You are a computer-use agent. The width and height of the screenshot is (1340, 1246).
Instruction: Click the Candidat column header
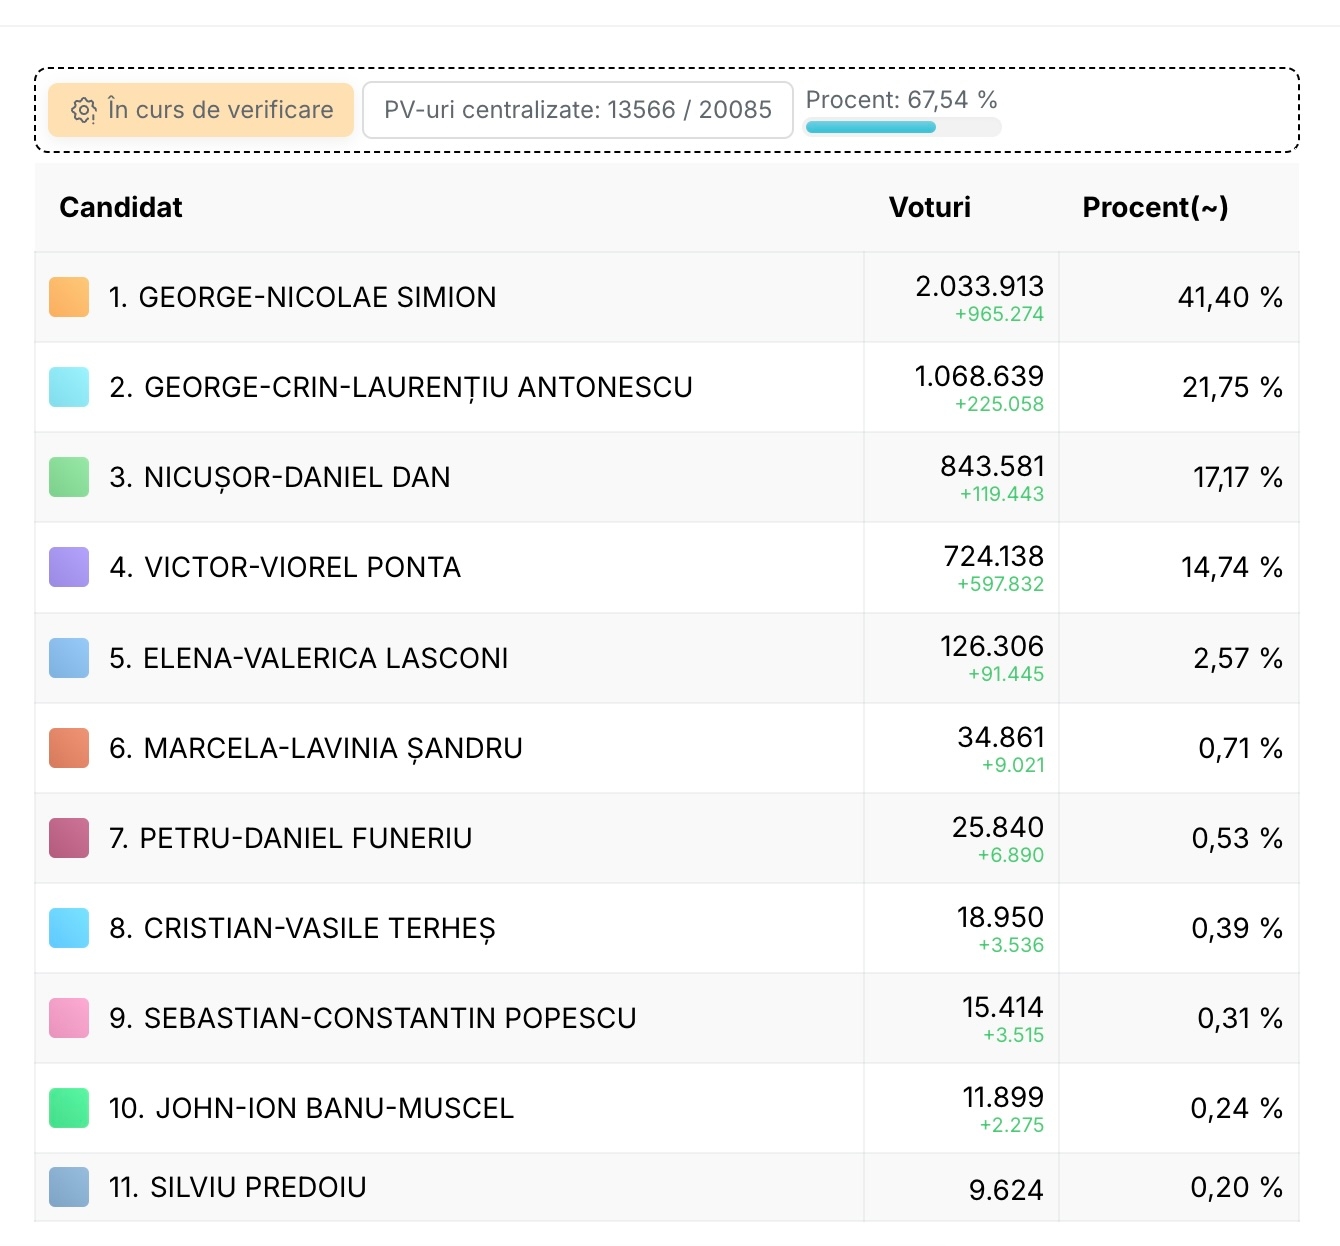[x=121, y=207]
